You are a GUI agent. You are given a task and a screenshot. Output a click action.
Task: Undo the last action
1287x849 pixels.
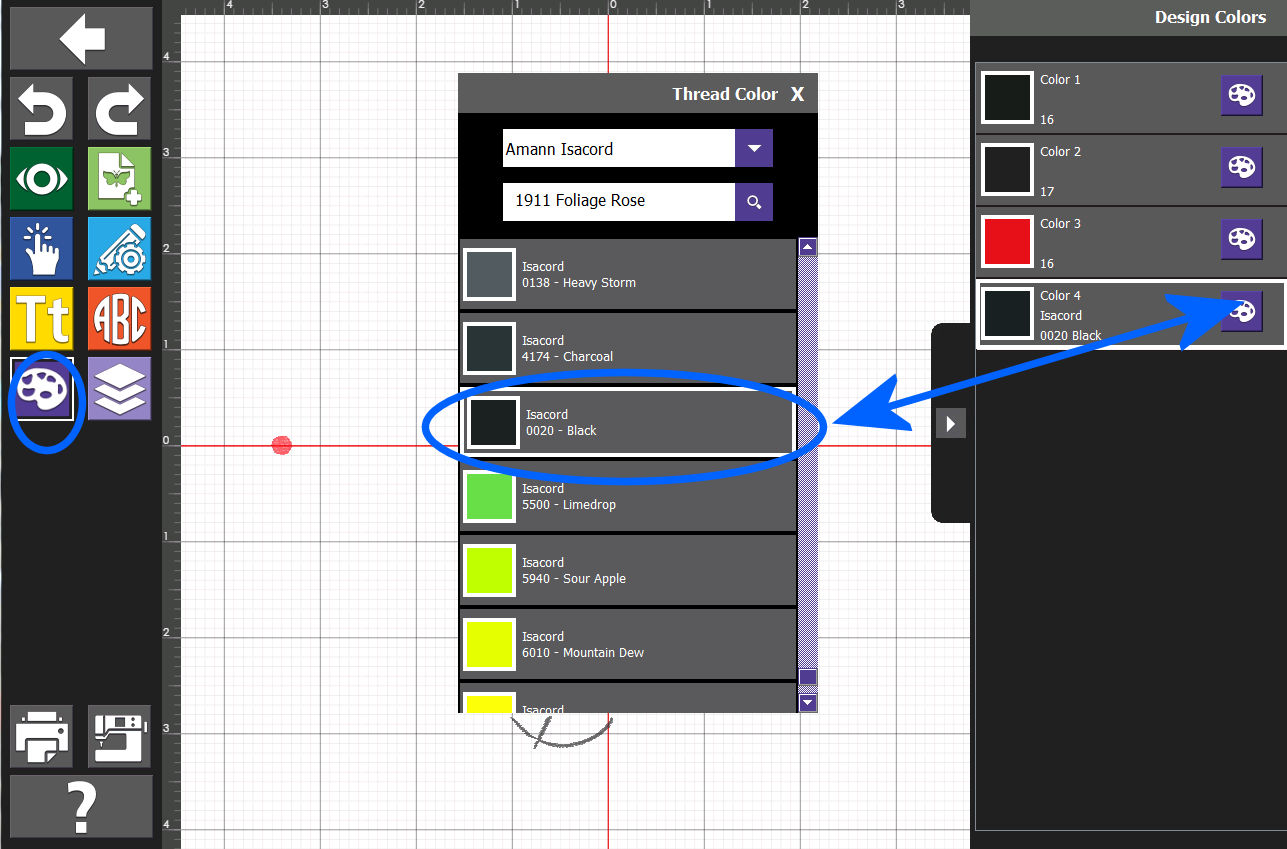42,108
